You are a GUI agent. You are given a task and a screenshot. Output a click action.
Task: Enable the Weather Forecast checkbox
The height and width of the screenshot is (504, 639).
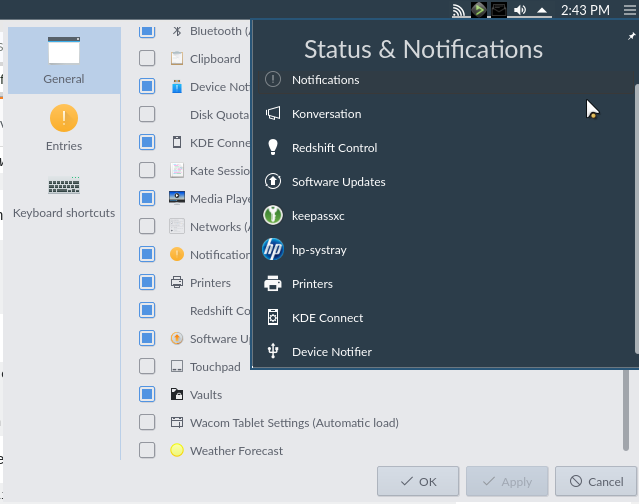[147, 450]
